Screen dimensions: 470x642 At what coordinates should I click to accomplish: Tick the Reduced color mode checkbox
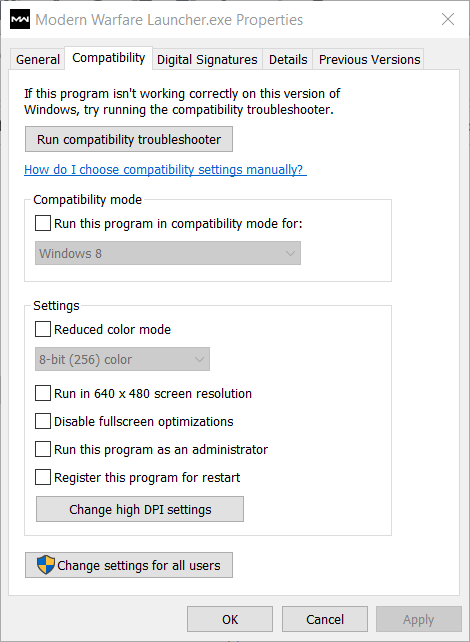tap(43, 329)
